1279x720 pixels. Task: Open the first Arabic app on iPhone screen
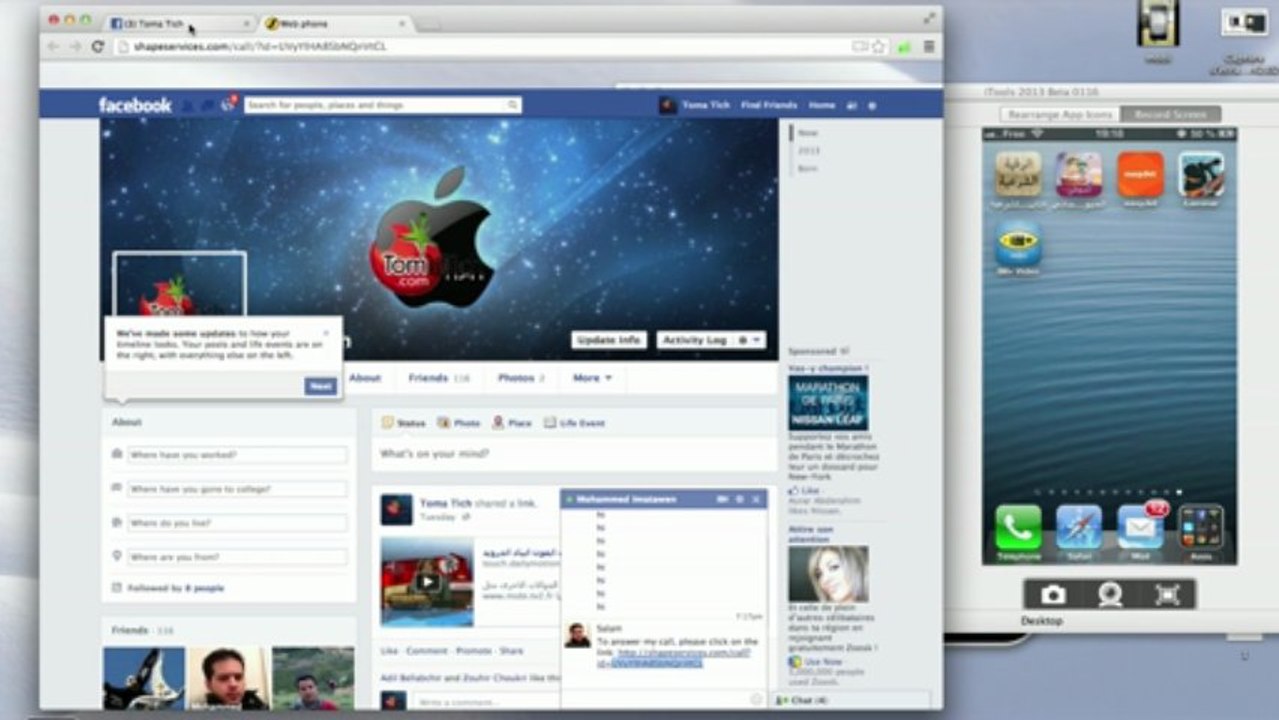tap(1019, 174)
